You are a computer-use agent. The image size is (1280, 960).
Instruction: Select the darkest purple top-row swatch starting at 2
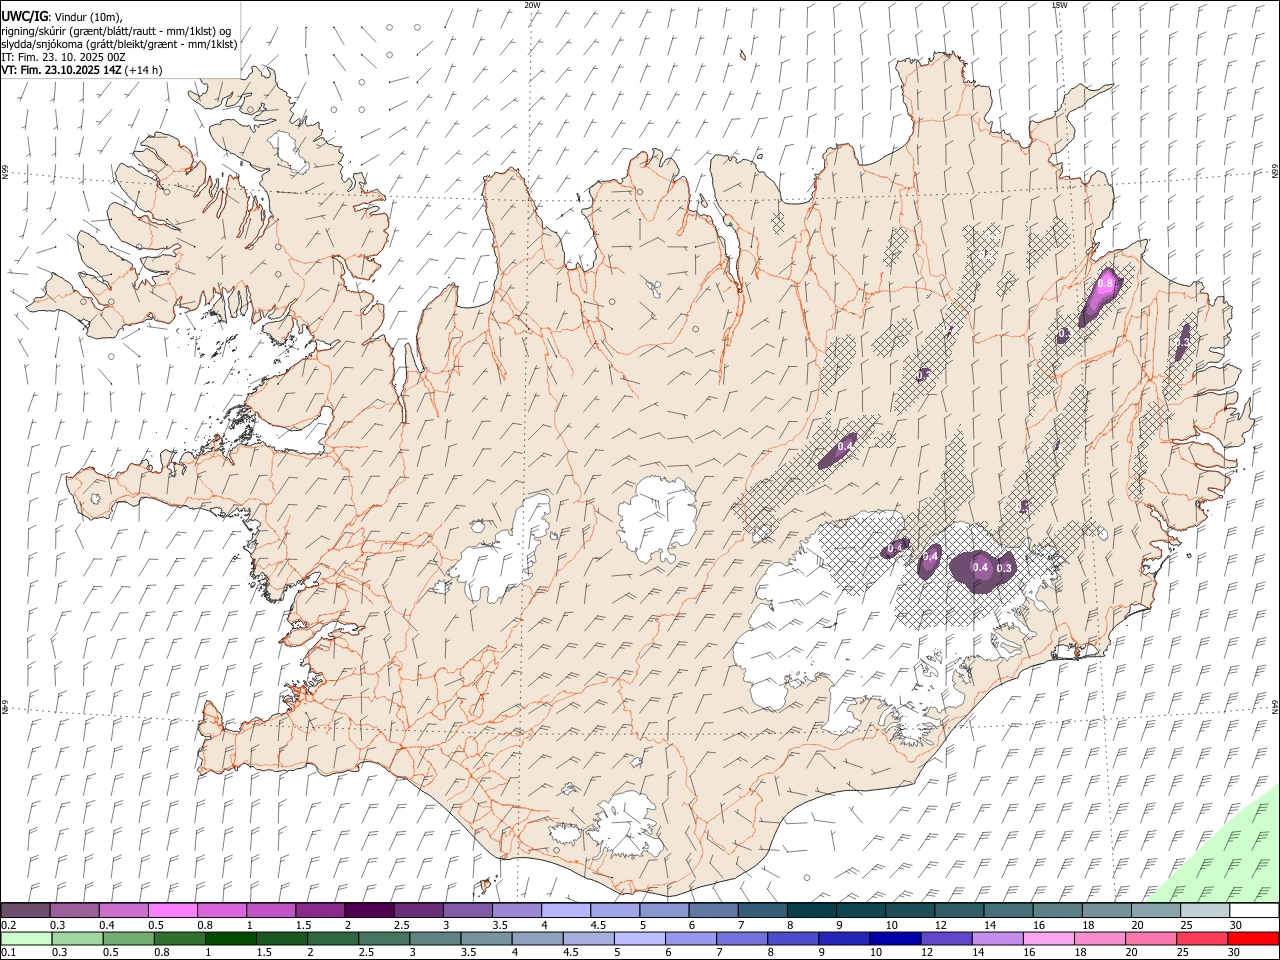368,910
